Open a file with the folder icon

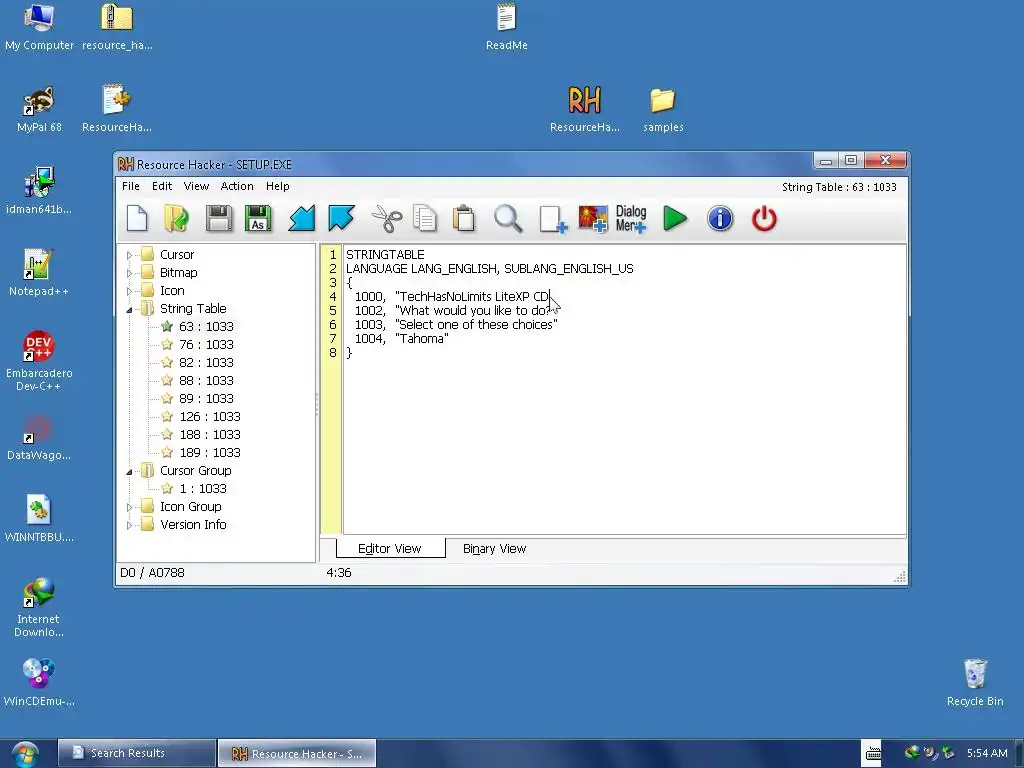176,218
